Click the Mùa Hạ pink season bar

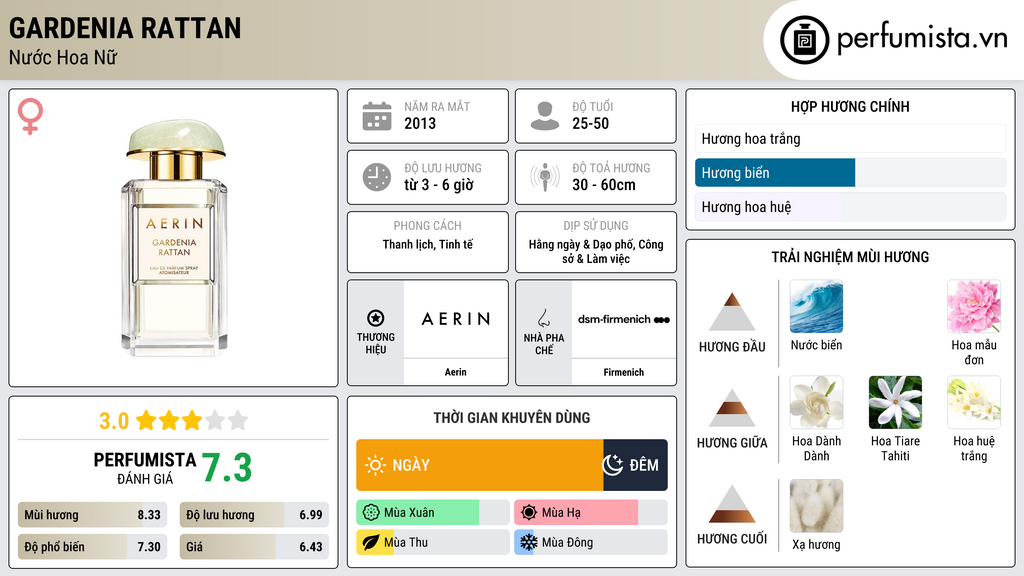point(576,513)
